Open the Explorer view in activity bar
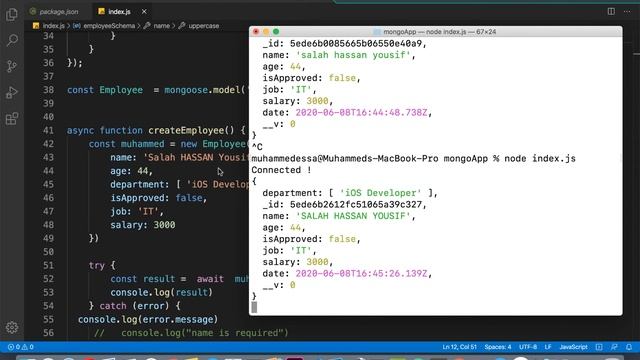 (12, 15)
